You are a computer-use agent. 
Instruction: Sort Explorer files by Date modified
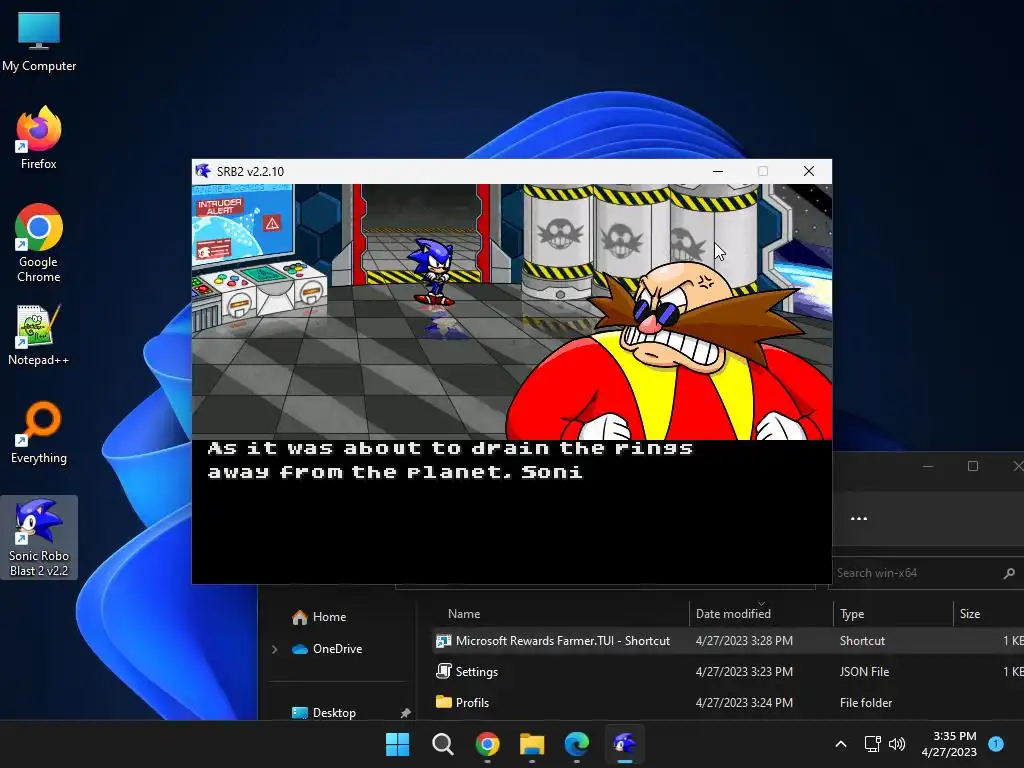point(733,614)
